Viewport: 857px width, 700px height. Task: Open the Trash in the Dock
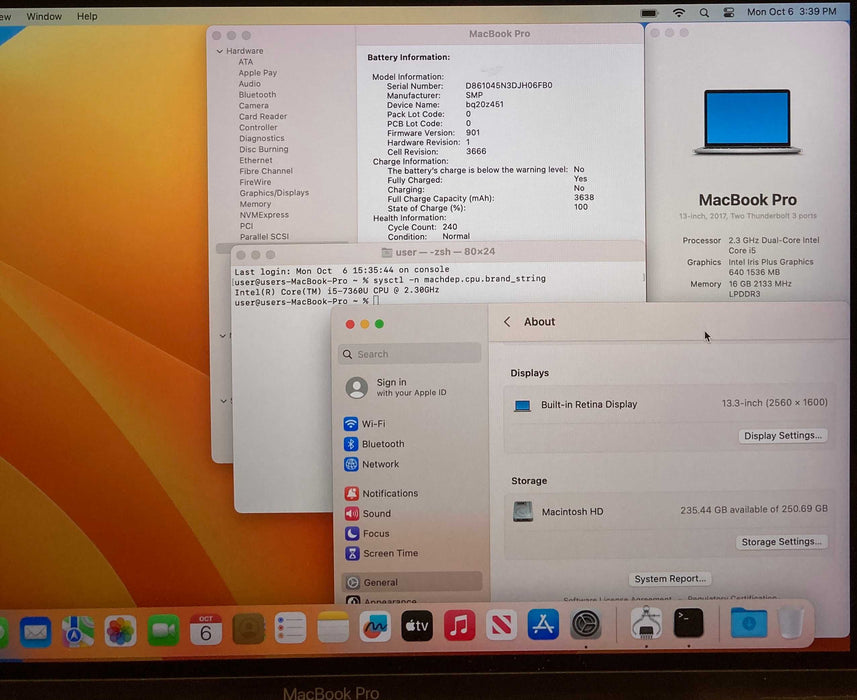pyautogui.click(x=791, y=622)
